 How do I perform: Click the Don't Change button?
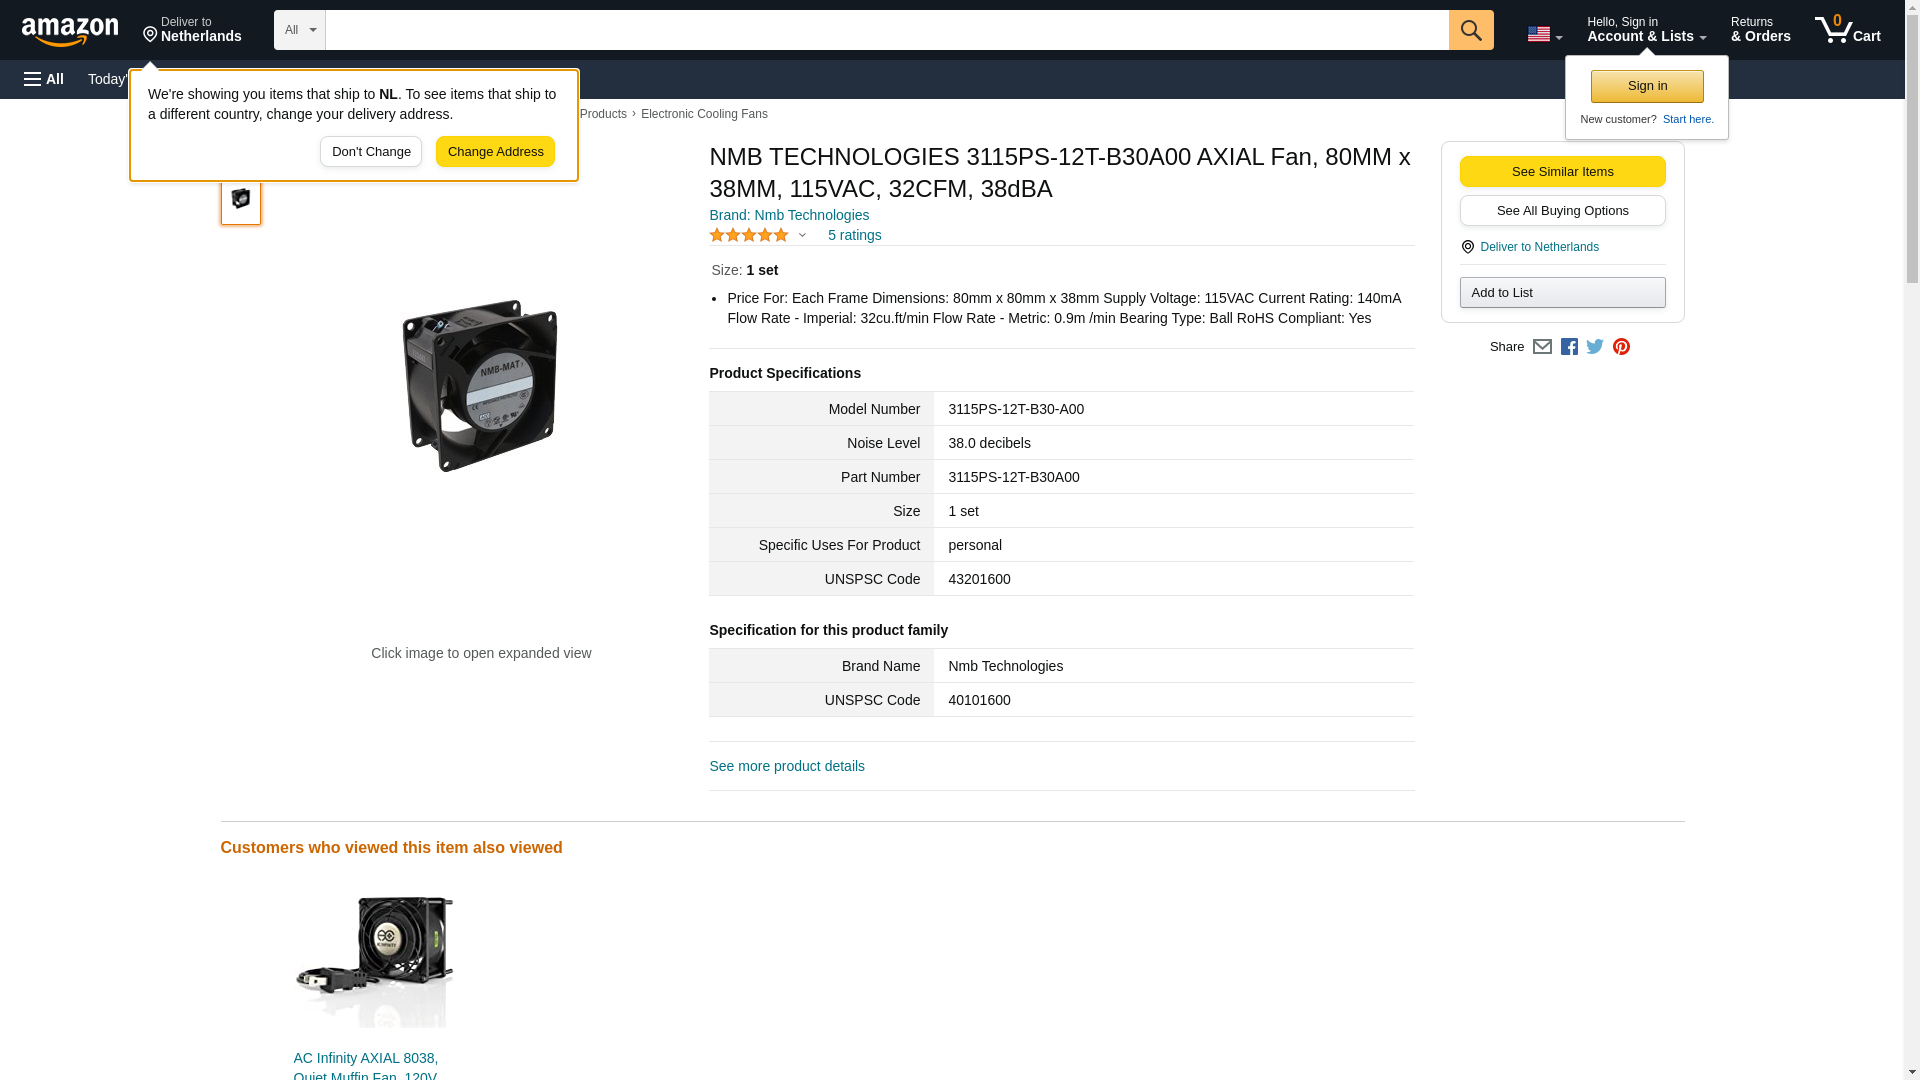pos(371,152)
